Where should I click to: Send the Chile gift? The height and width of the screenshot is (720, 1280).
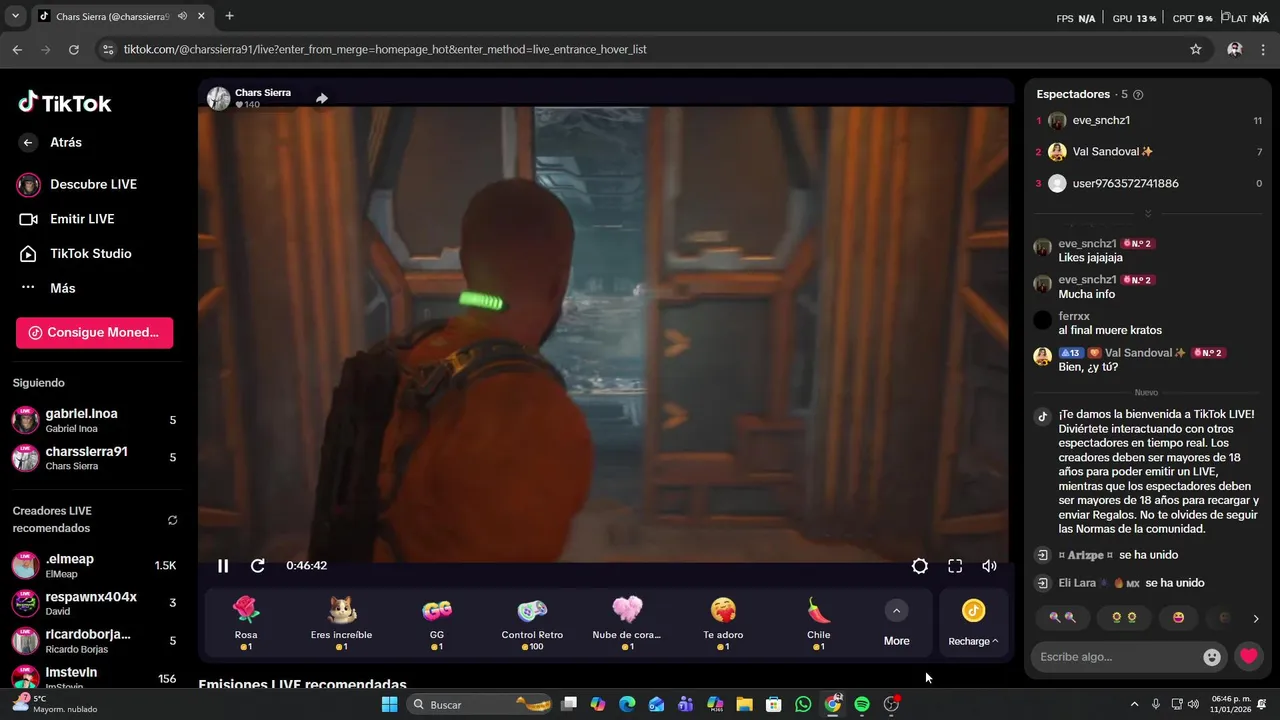click(818, 623)
